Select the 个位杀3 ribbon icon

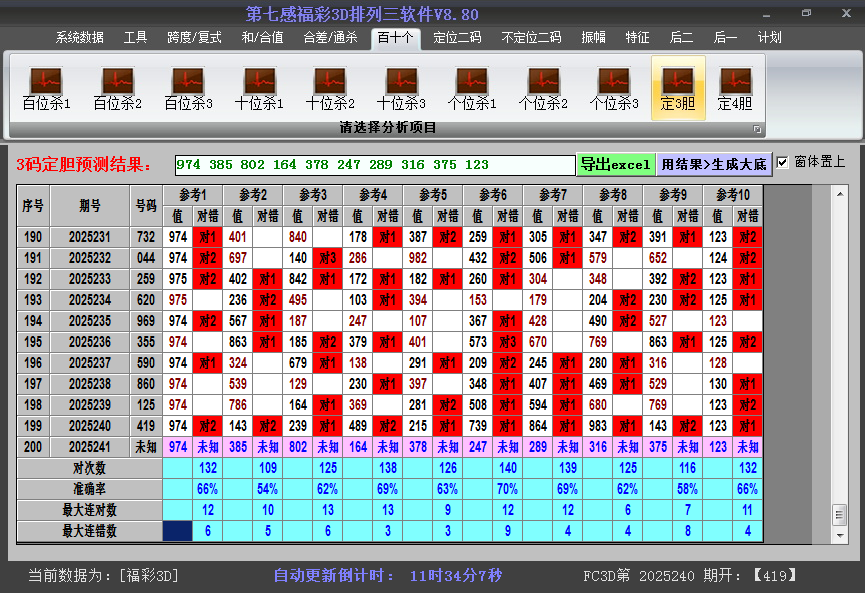pyautogui.click(x=614, y=88)
